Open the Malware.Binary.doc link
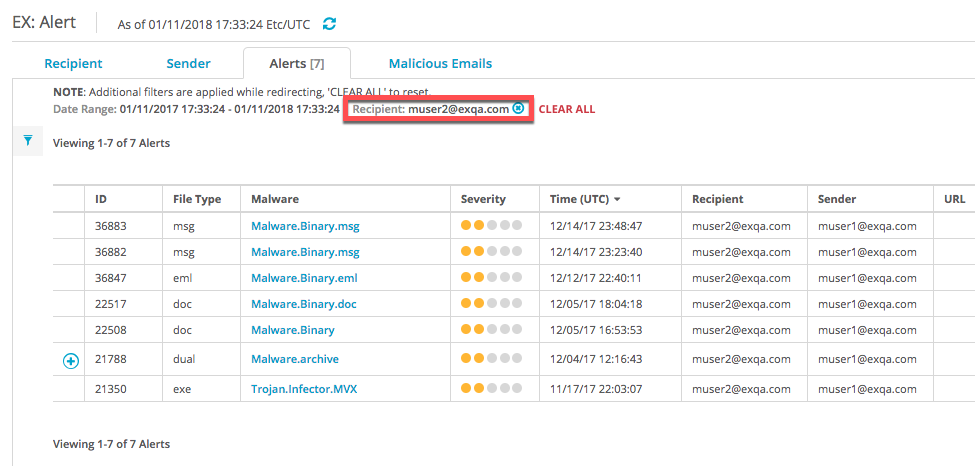This screenshot has height=466, width=975. click(303, 304)
